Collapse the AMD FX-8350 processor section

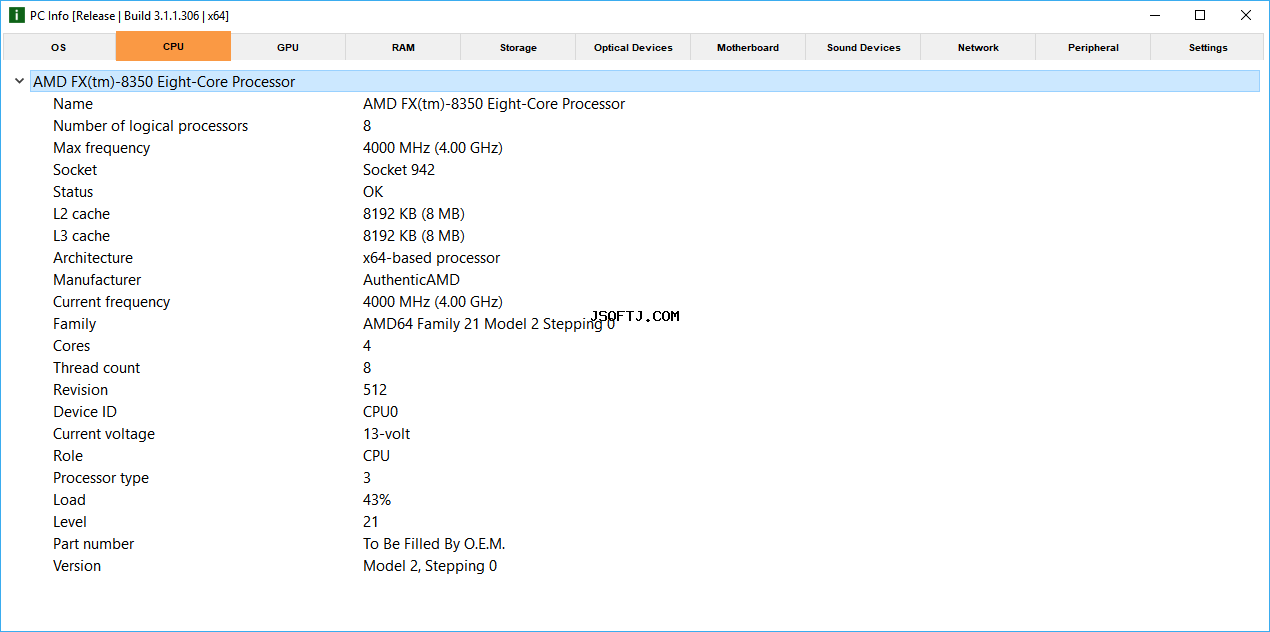pos(19,82)
